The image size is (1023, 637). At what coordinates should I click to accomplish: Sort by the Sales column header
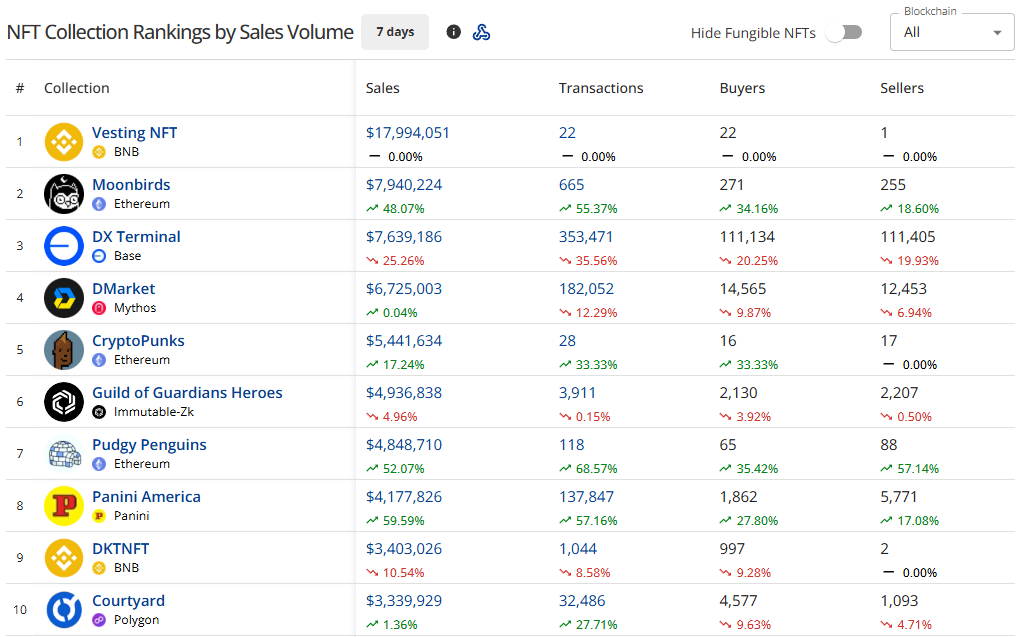click(x=383, y=88)
